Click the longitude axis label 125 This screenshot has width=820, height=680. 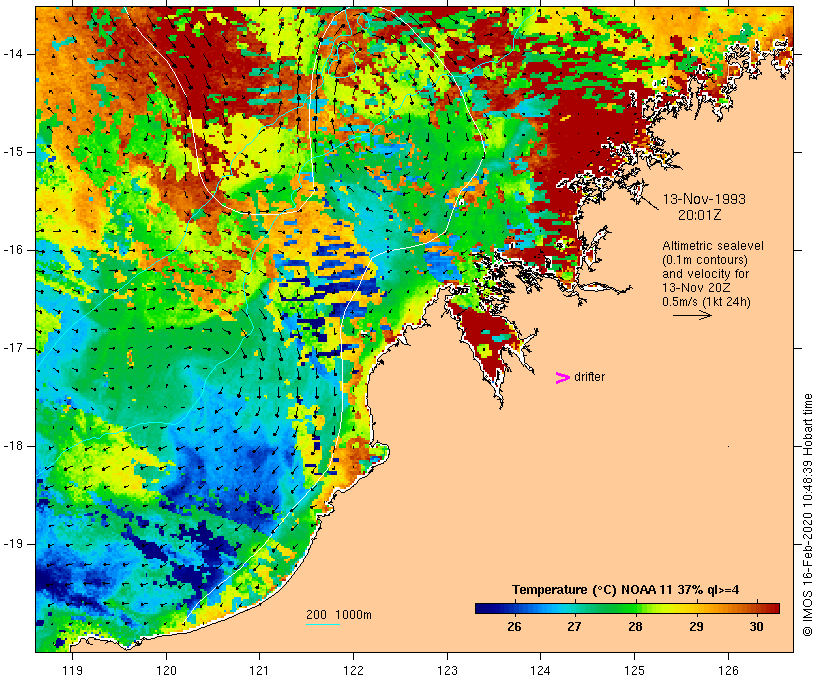tap(634, 670)
